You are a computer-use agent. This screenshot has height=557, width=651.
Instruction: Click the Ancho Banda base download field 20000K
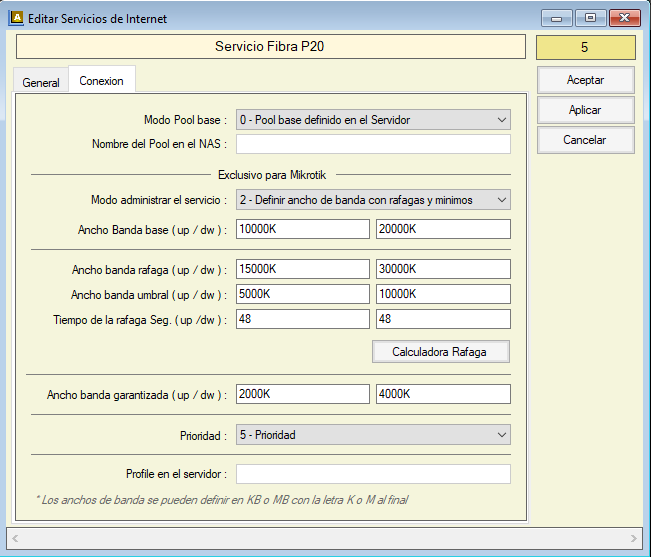[443, 230]
